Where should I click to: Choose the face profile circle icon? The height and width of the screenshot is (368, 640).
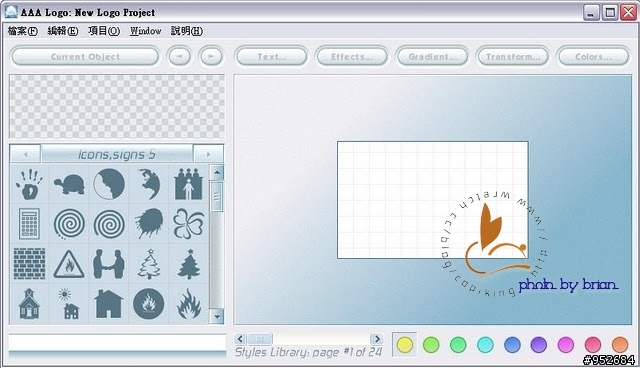[109, 184]
